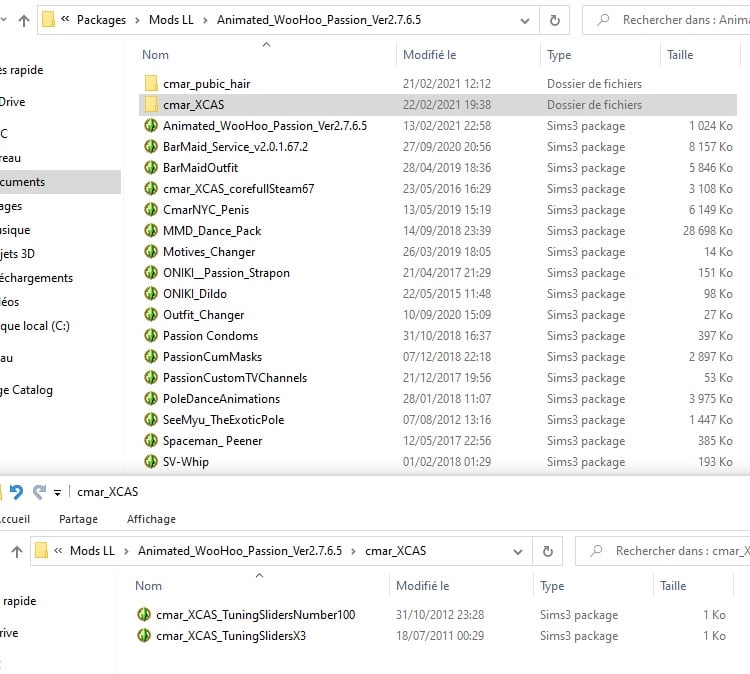Go up one folder level in top window

pos(23,20)
